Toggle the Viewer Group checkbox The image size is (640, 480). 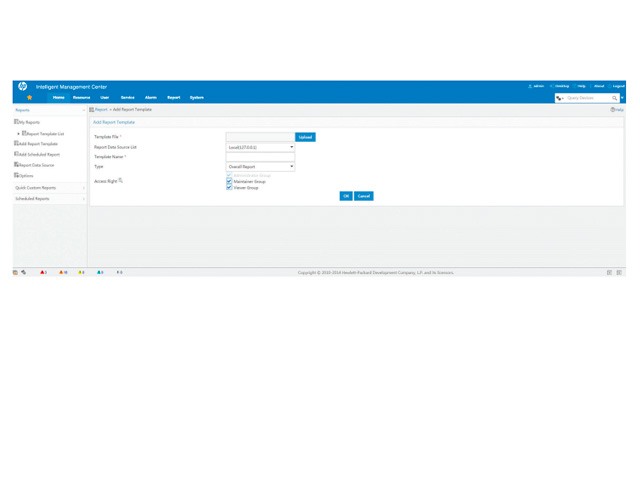pos(229,188)
